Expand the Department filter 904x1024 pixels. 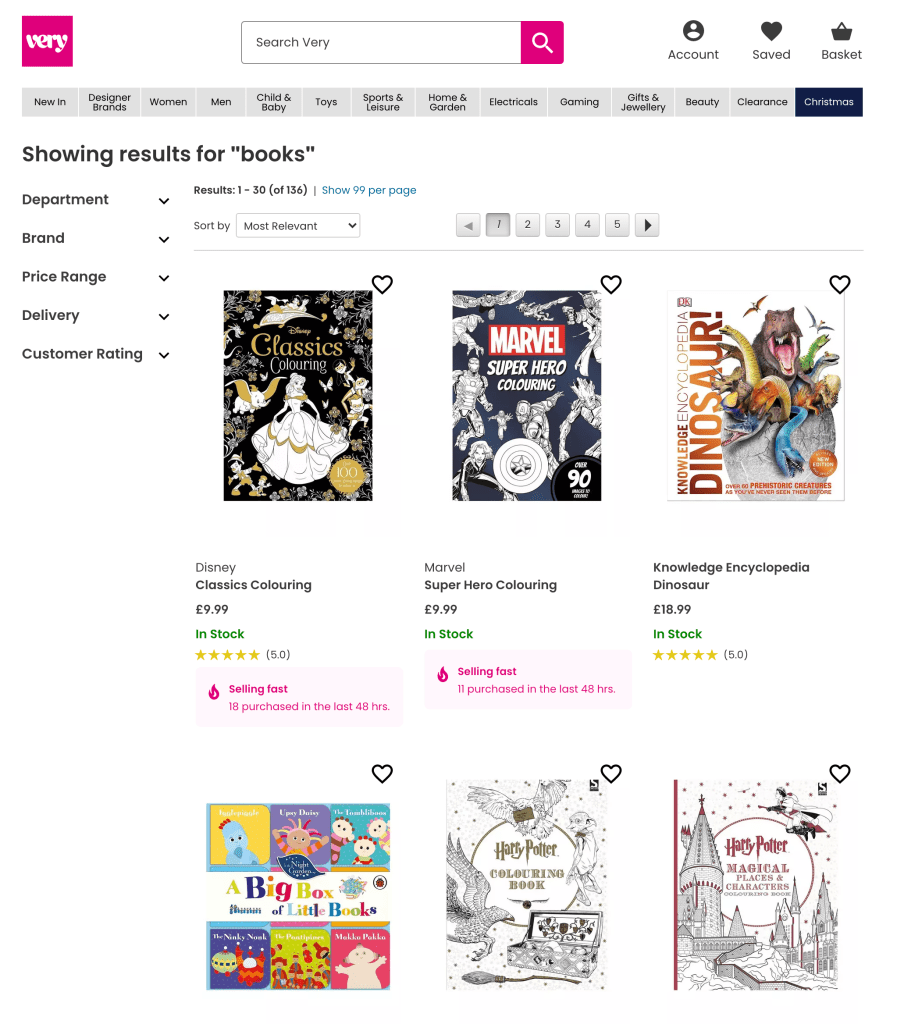(96, 200)
